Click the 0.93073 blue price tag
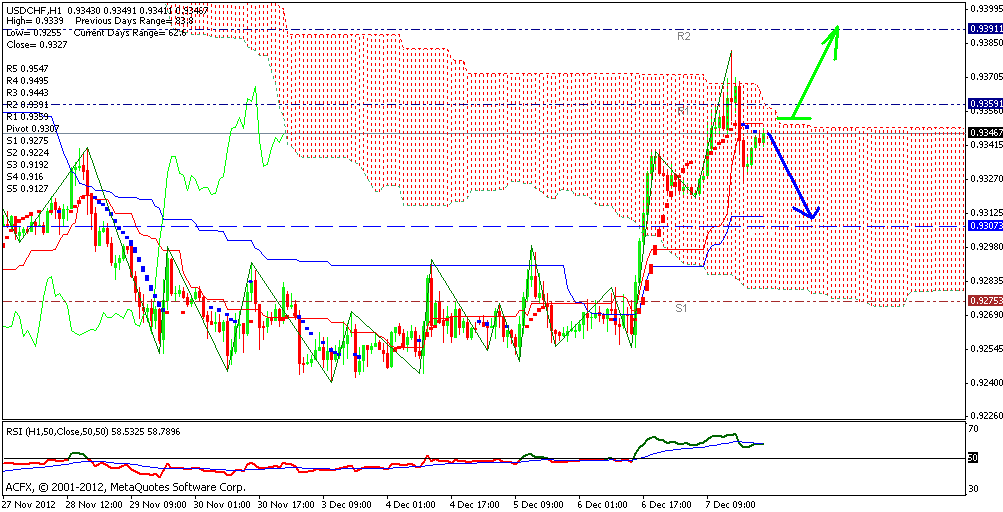This screenshot has height=512, width=1003. 985,226
